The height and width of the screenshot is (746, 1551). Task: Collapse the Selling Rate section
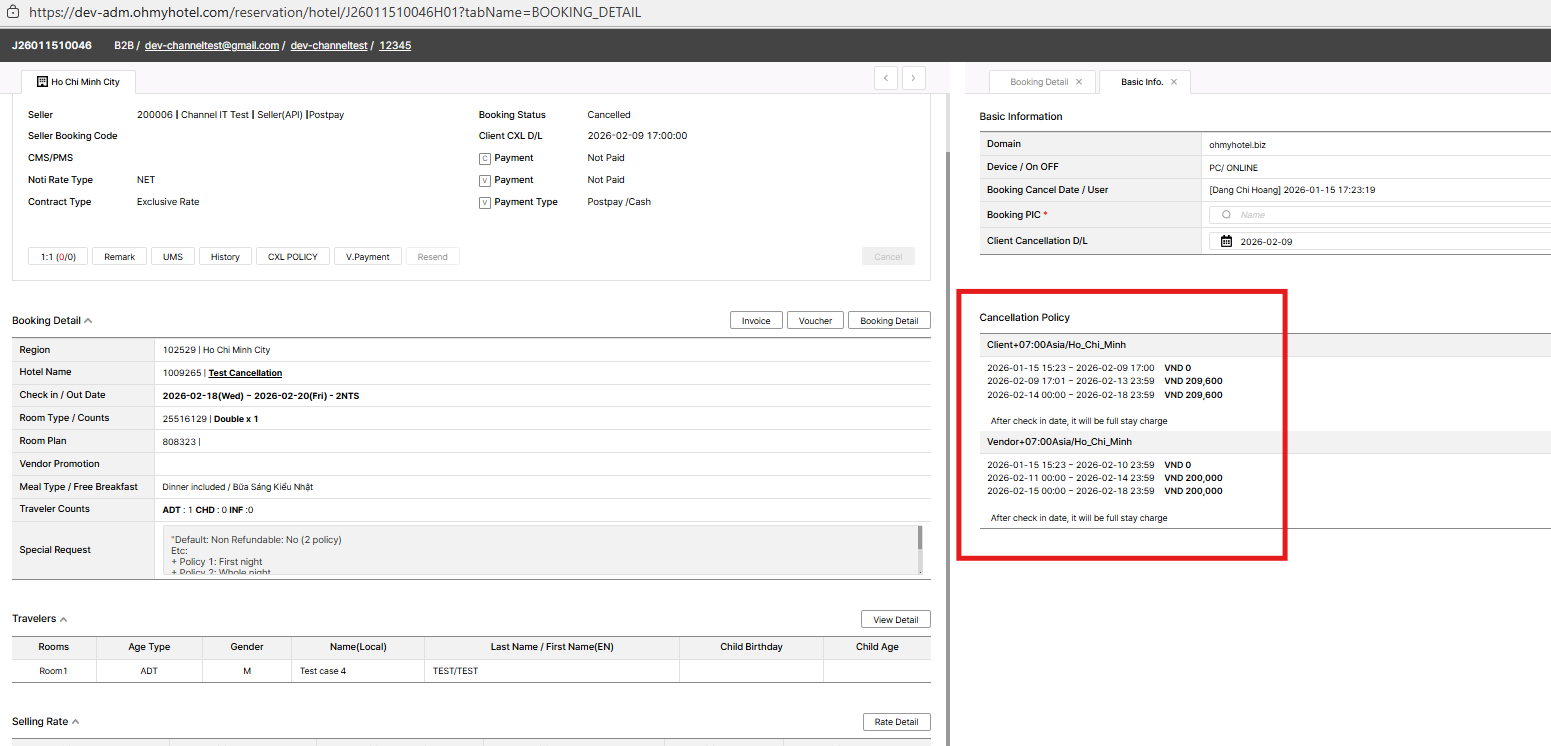pos(75,722)
